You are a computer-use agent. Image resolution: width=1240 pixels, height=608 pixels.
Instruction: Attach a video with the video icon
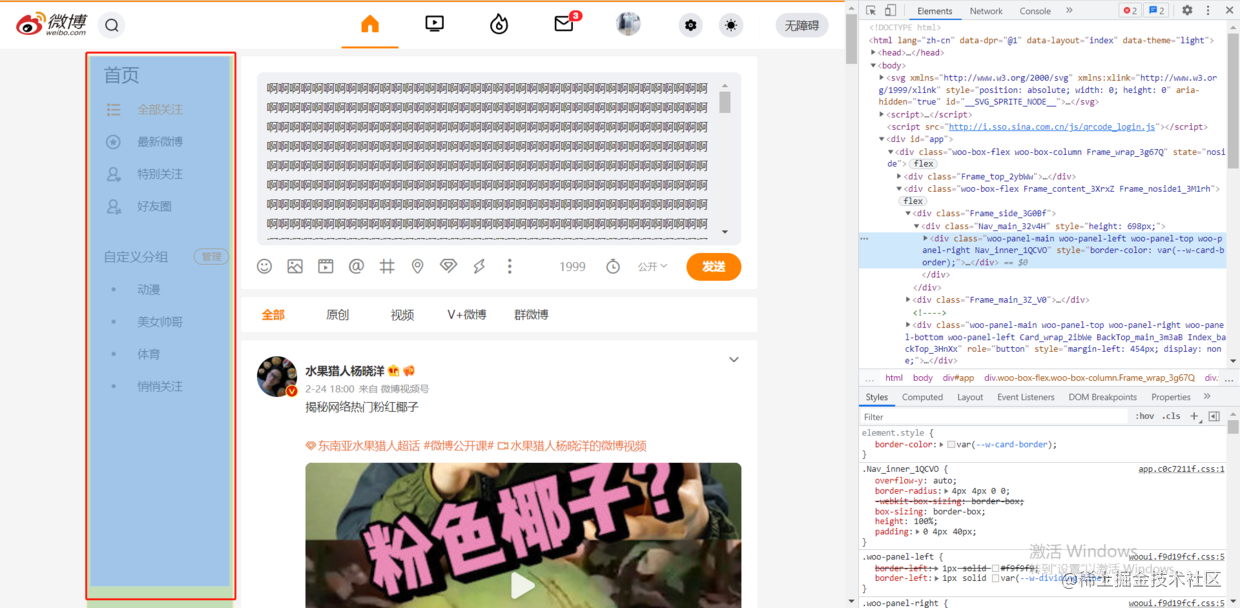point(325,266)
